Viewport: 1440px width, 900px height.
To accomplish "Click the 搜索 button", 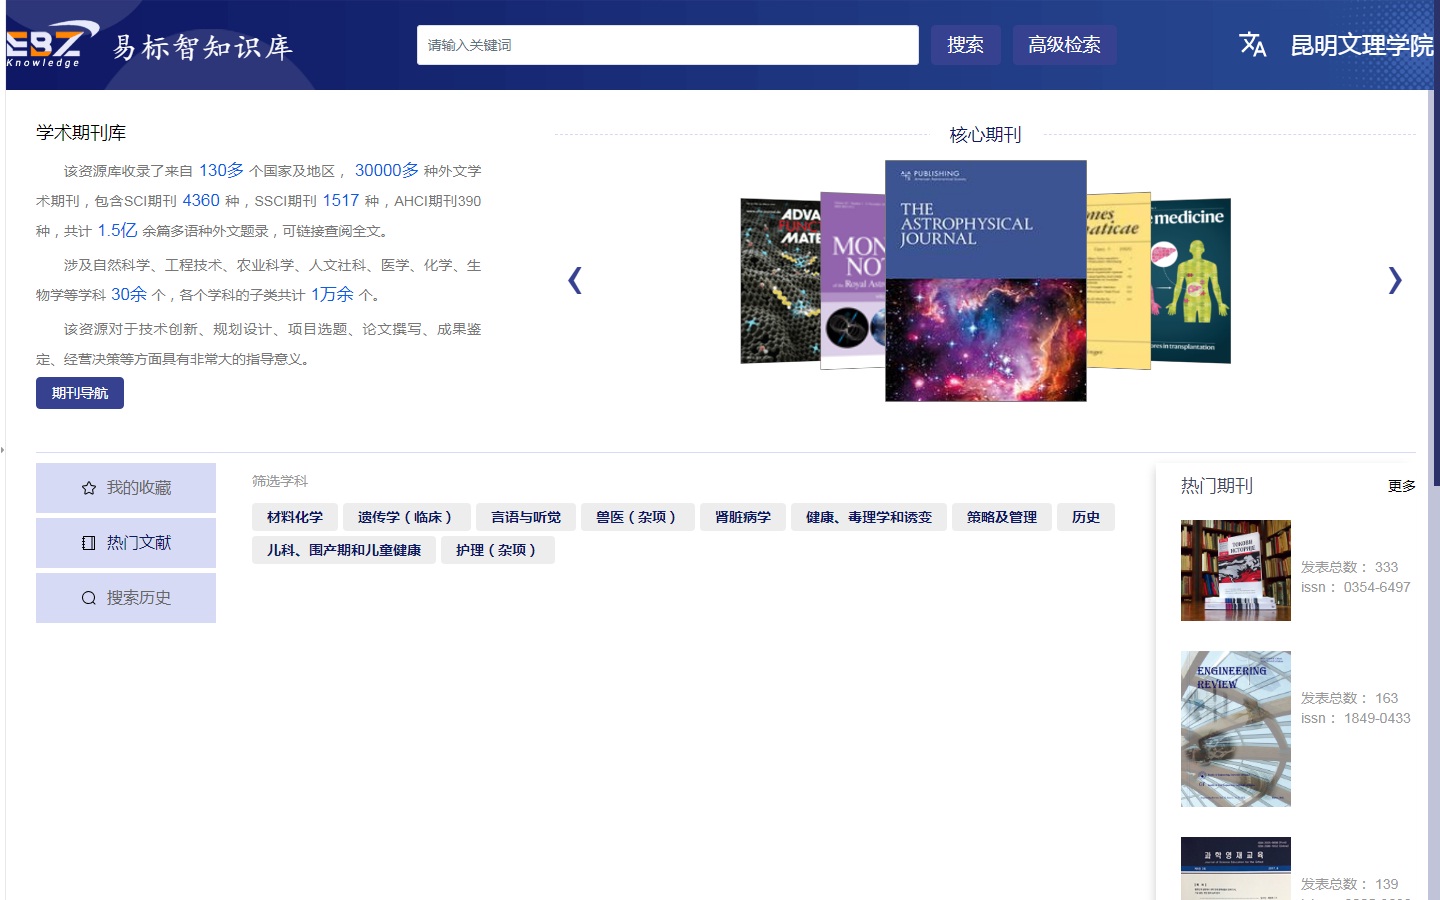I will click(x=966, y=45).
